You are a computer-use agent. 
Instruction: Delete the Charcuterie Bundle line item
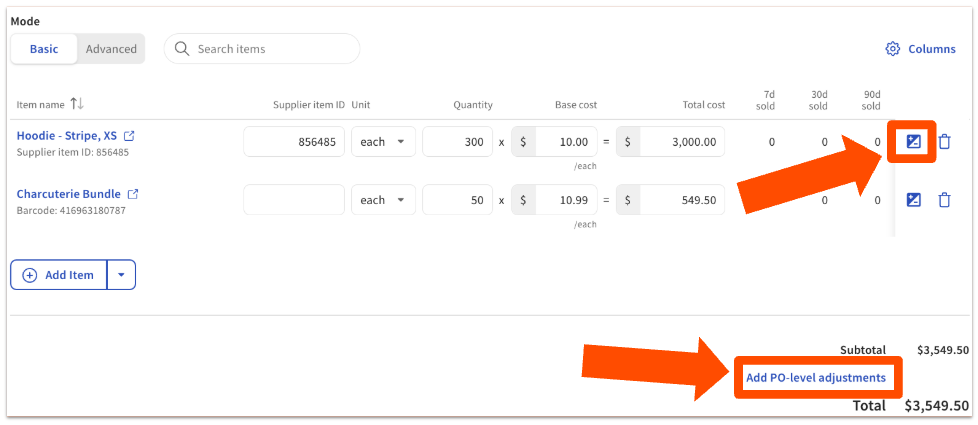[x=944, y=200]
